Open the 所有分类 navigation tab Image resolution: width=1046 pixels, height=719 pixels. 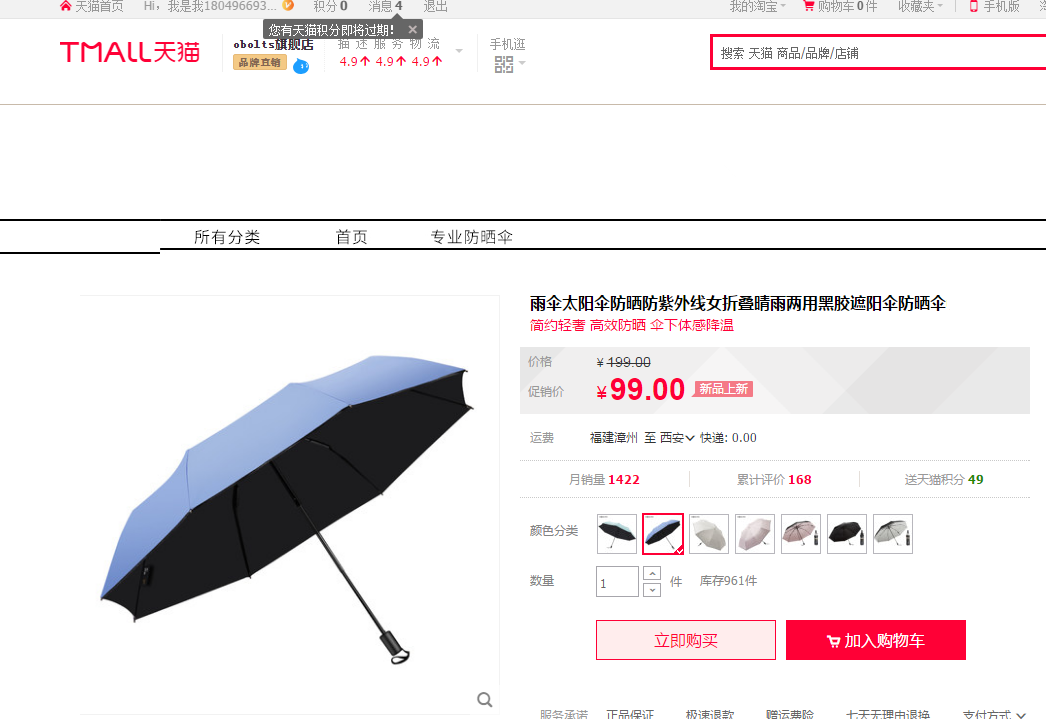point(227,237)
